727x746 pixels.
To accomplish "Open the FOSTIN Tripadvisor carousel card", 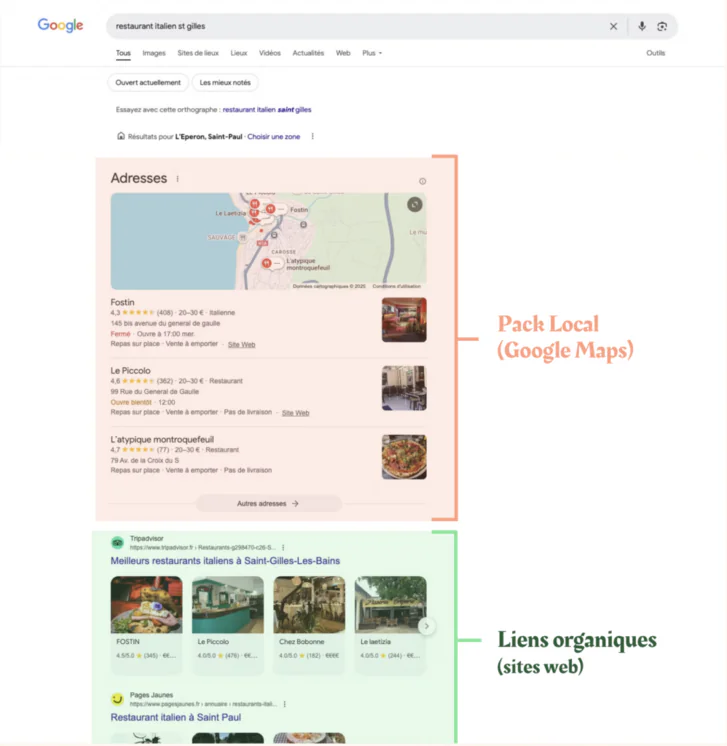I will (147, 624).
